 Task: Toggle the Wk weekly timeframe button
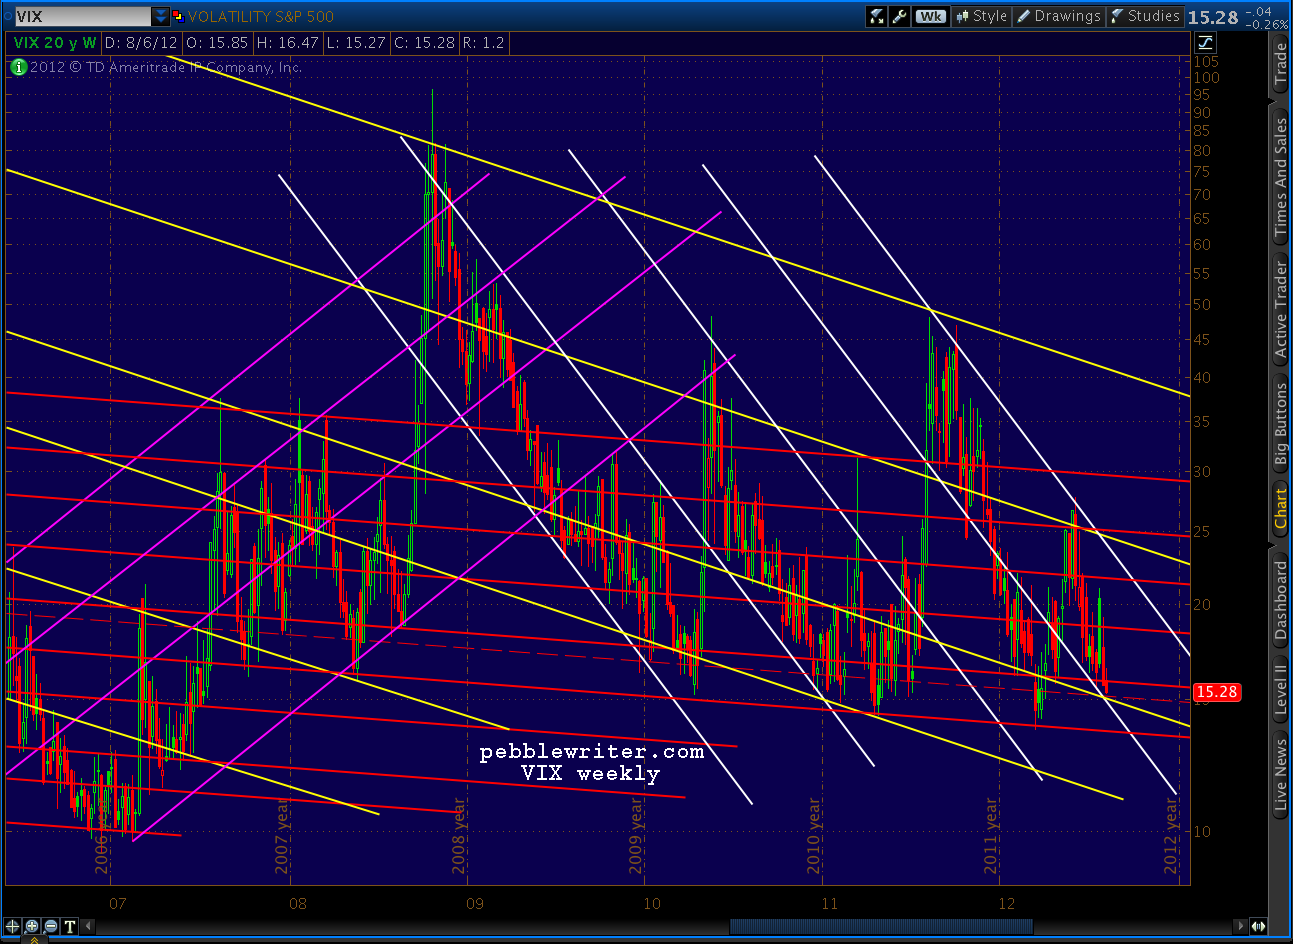click(x=930, y=16)
